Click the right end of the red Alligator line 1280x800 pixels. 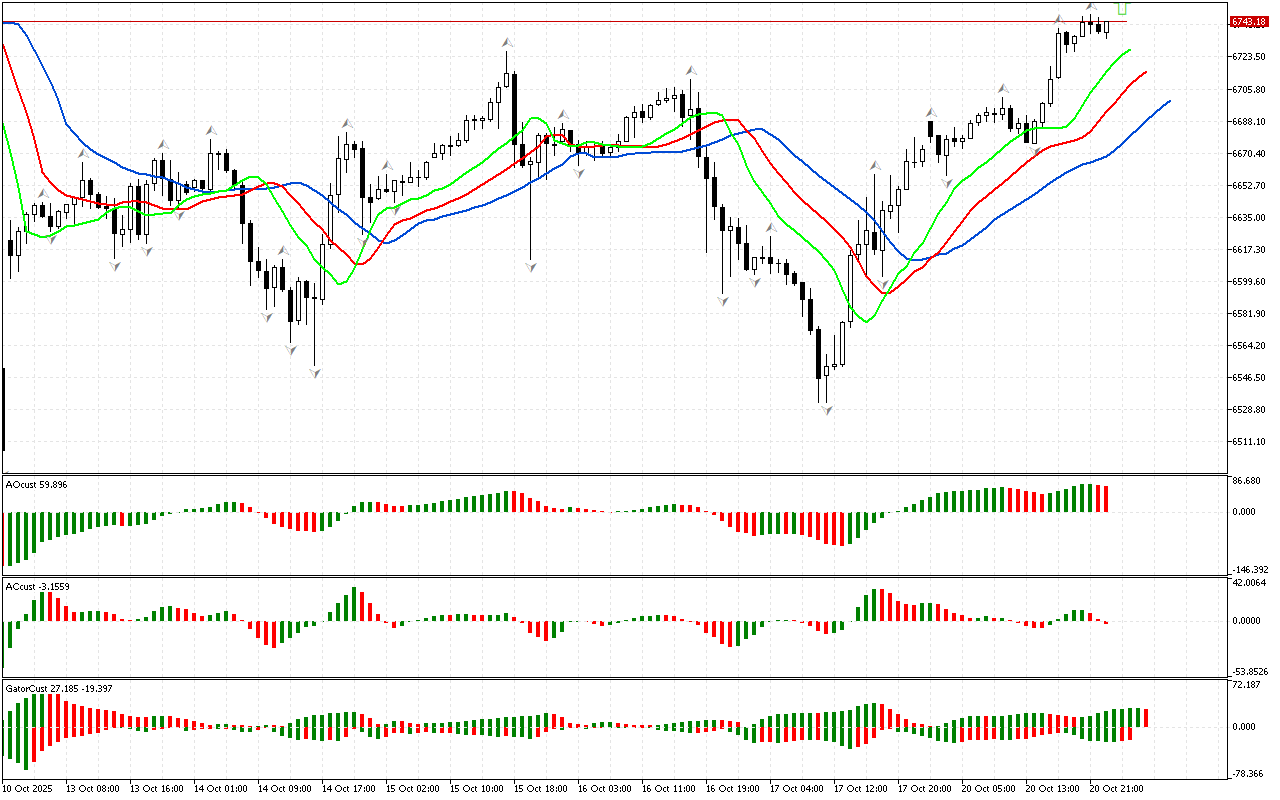[1144, 73]
